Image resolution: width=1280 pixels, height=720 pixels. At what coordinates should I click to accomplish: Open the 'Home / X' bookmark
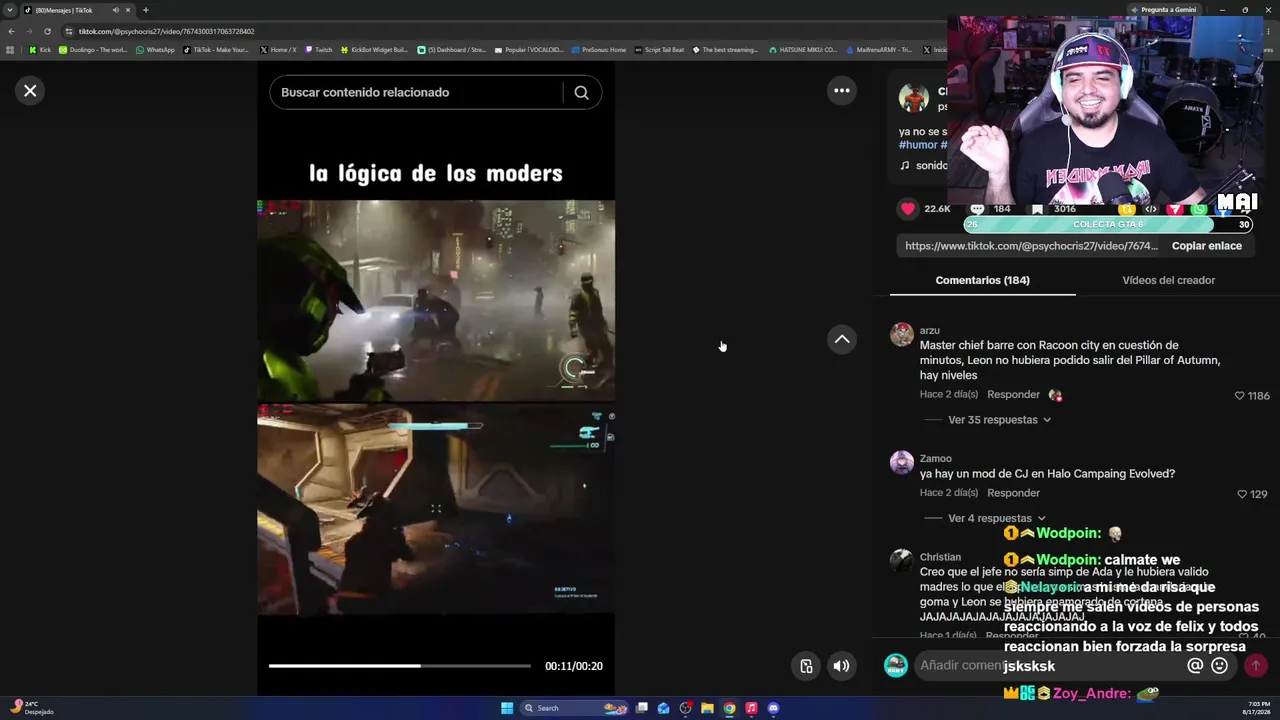[x=278, y=49]
